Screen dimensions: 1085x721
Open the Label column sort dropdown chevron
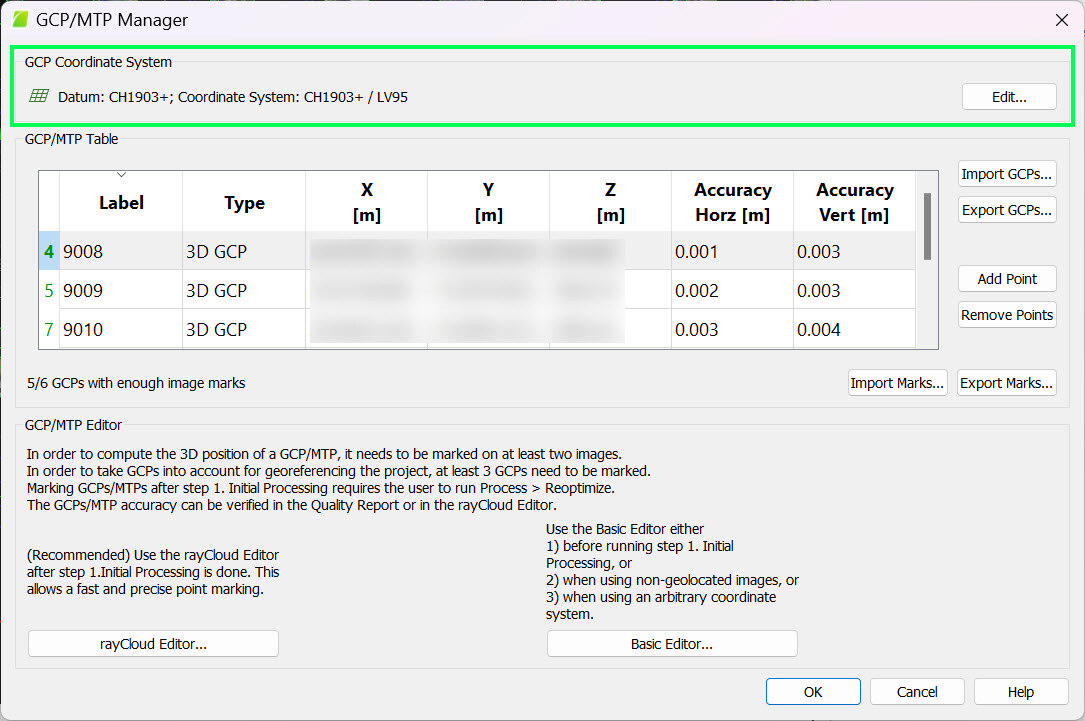pos(122,174)
